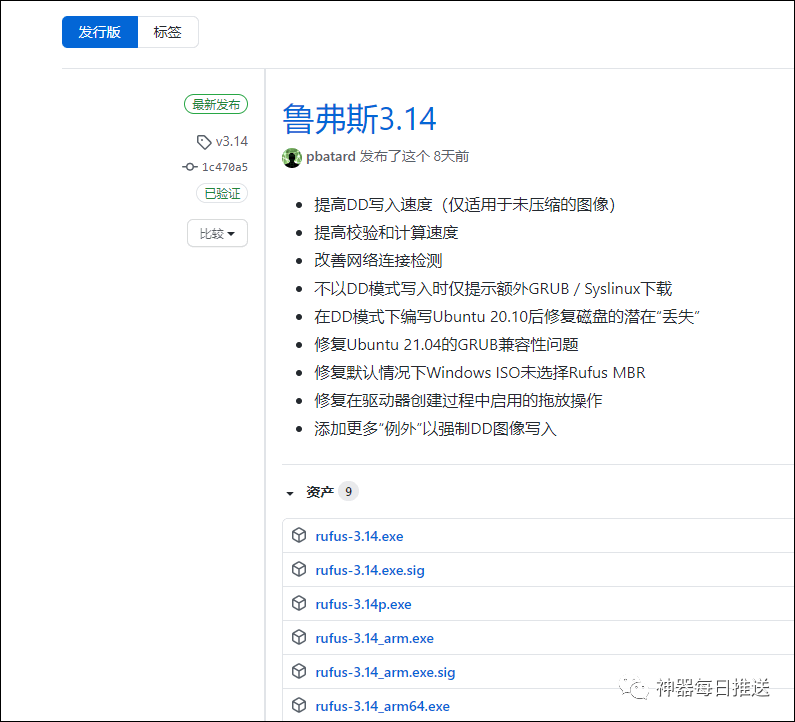The height and width of the screenshot is (722, 795).
Task: Click the tag icon beside v3.14
Action: (204, 142)
